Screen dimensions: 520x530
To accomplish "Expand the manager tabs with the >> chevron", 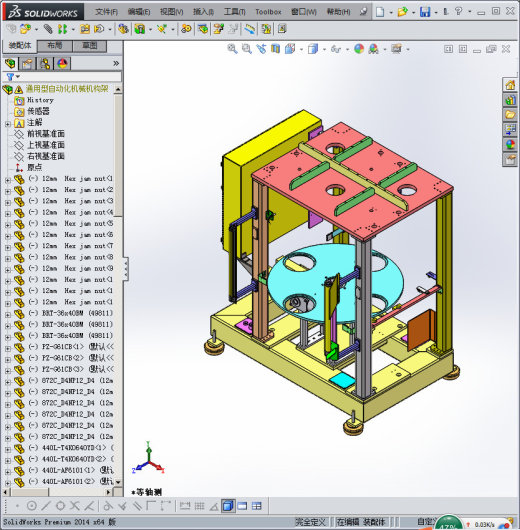I will pos(116,64).
